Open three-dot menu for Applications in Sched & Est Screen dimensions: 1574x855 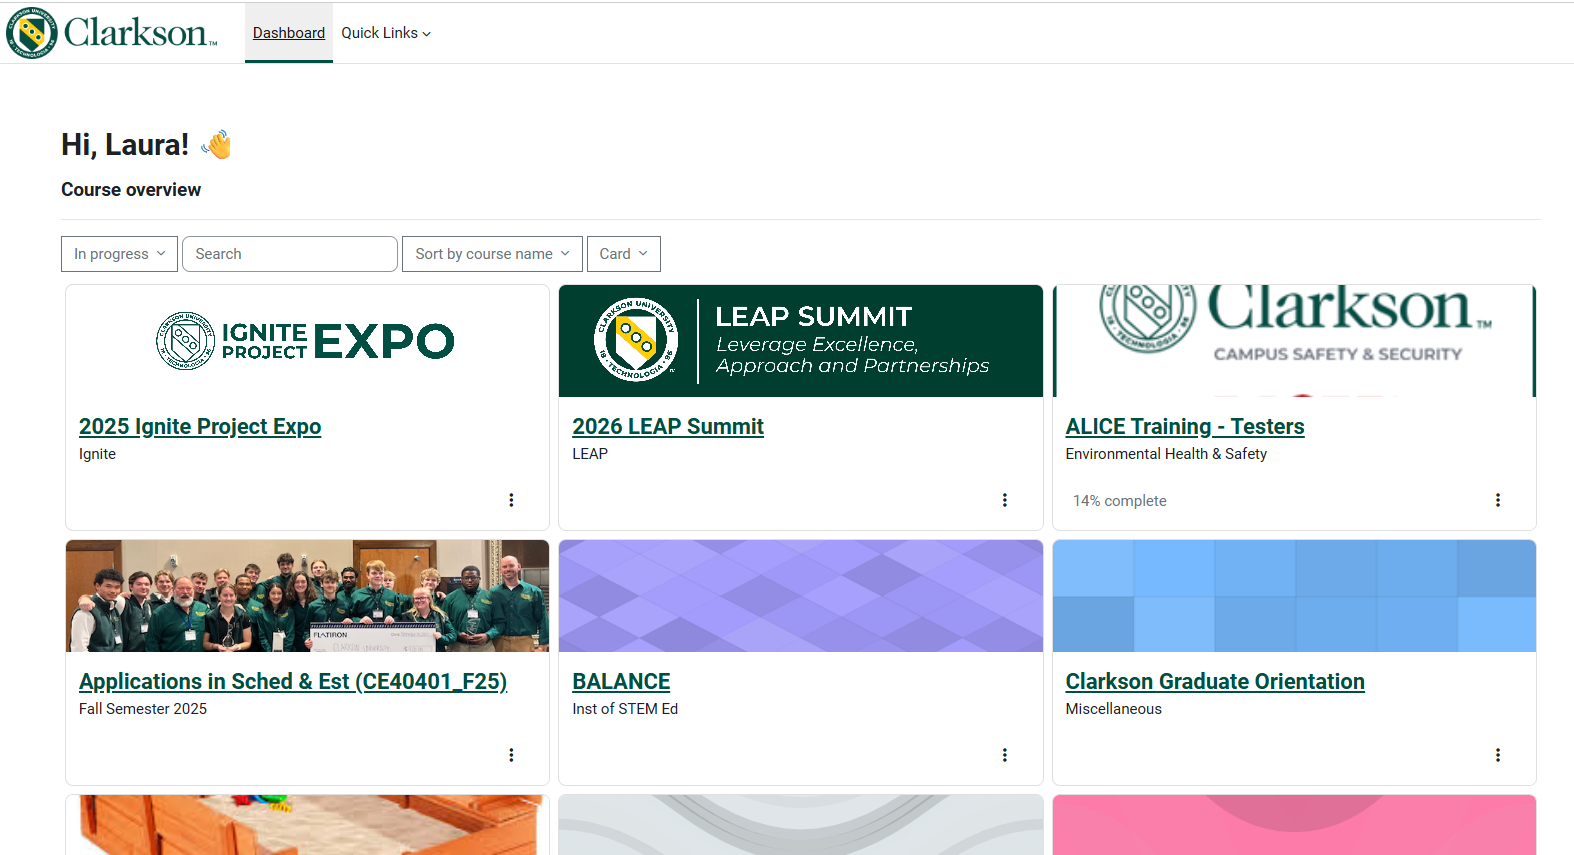point(511,755)
